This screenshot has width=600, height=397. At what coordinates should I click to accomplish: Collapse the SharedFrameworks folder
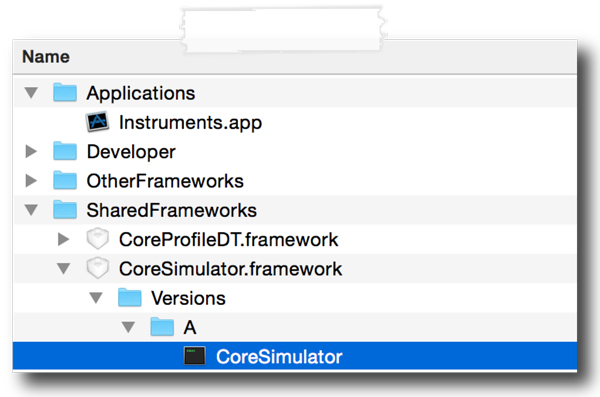[31, 210]
